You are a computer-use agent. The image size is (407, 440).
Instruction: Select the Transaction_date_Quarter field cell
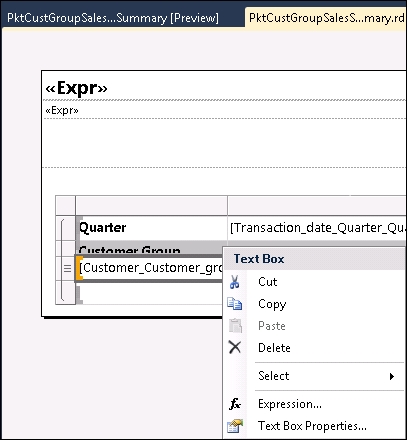point(317,228)
